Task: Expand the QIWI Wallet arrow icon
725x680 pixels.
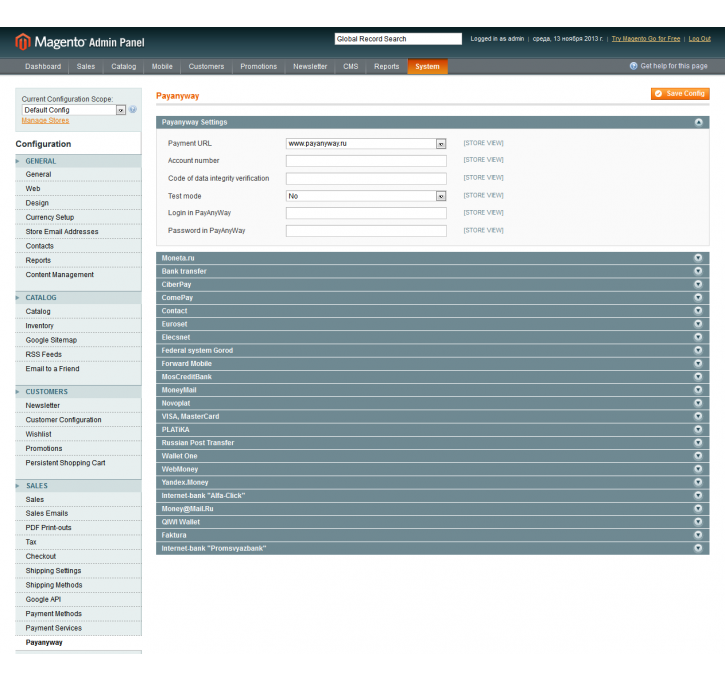Action: tap(698, 521)
